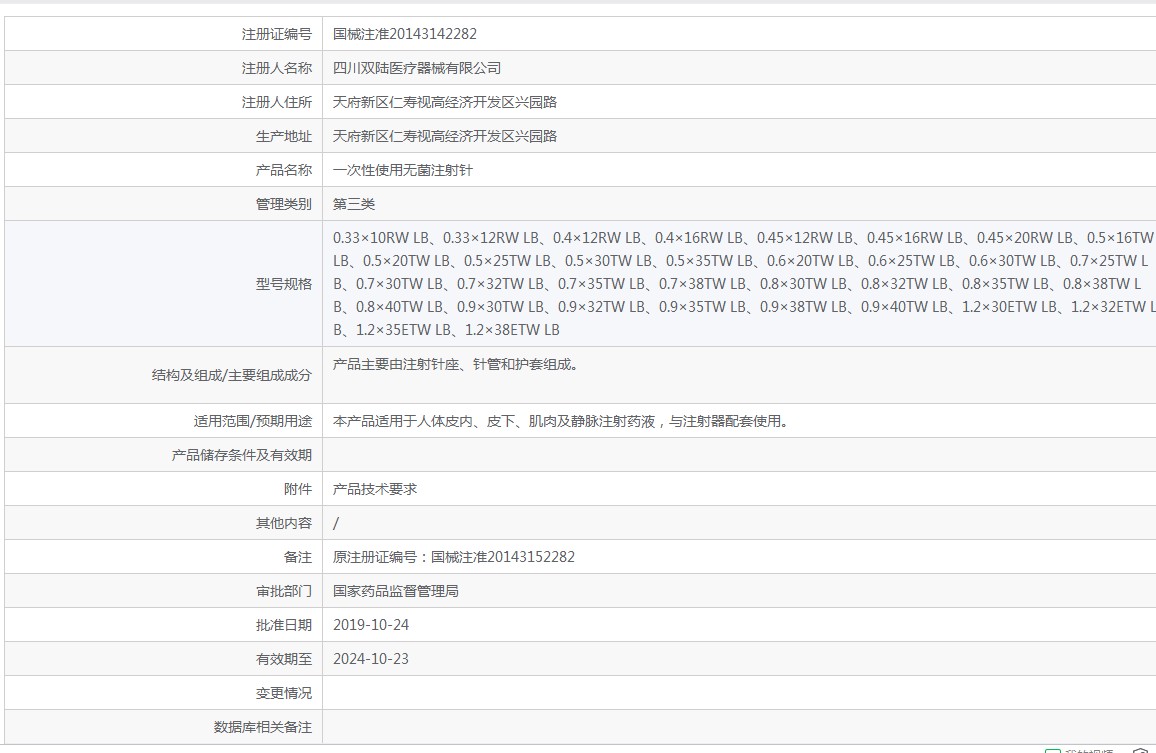Click the model specification 1.2×38ETW LB

[512, 330]
